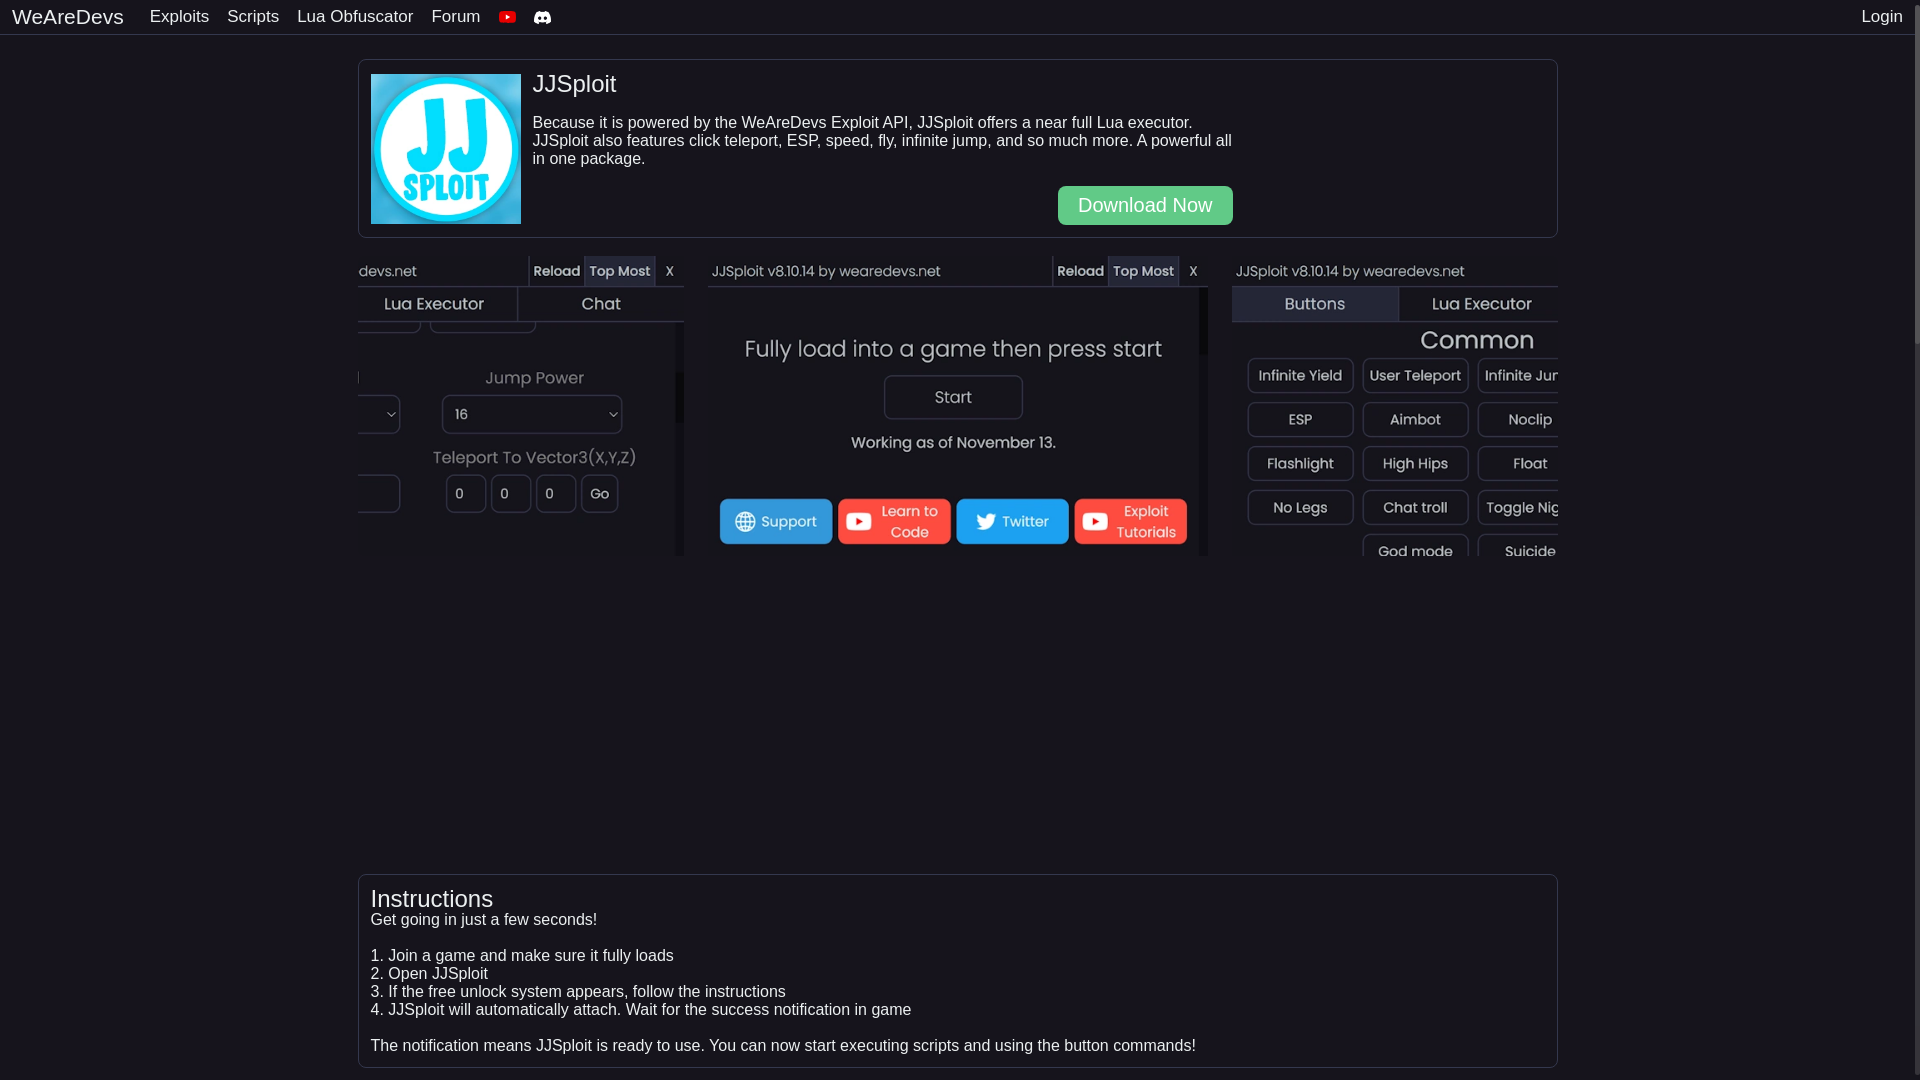Click the Login link
Image resolution: width=1920 pixels, height=1080 pixels.
[1881, 17]
